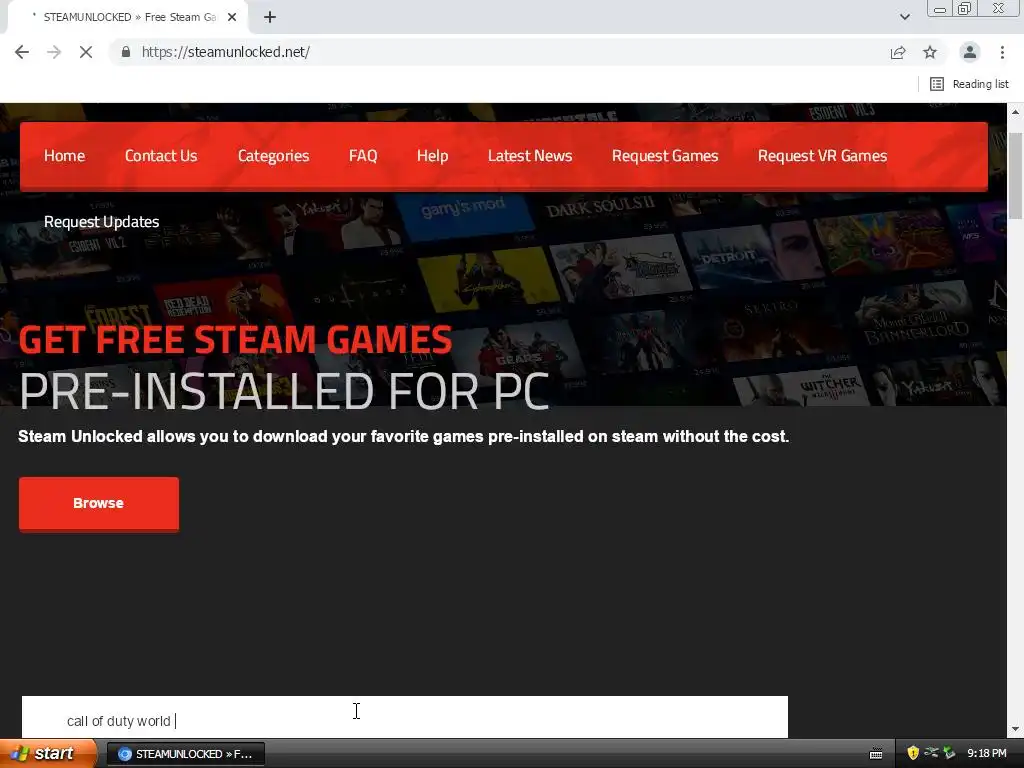
Task: Open the Categories menu item
Action: tap(273, 156)
